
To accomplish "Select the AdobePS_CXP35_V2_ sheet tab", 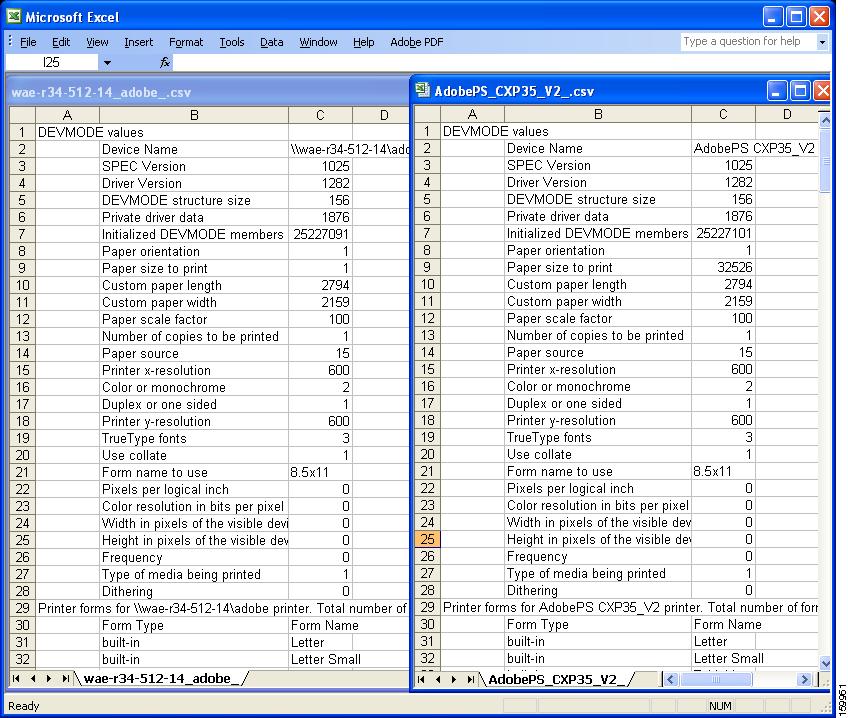I will tap(557, 679).
